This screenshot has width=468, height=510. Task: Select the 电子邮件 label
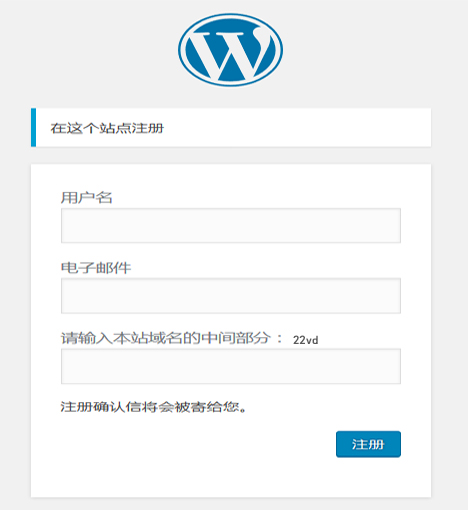pos(96,268)
